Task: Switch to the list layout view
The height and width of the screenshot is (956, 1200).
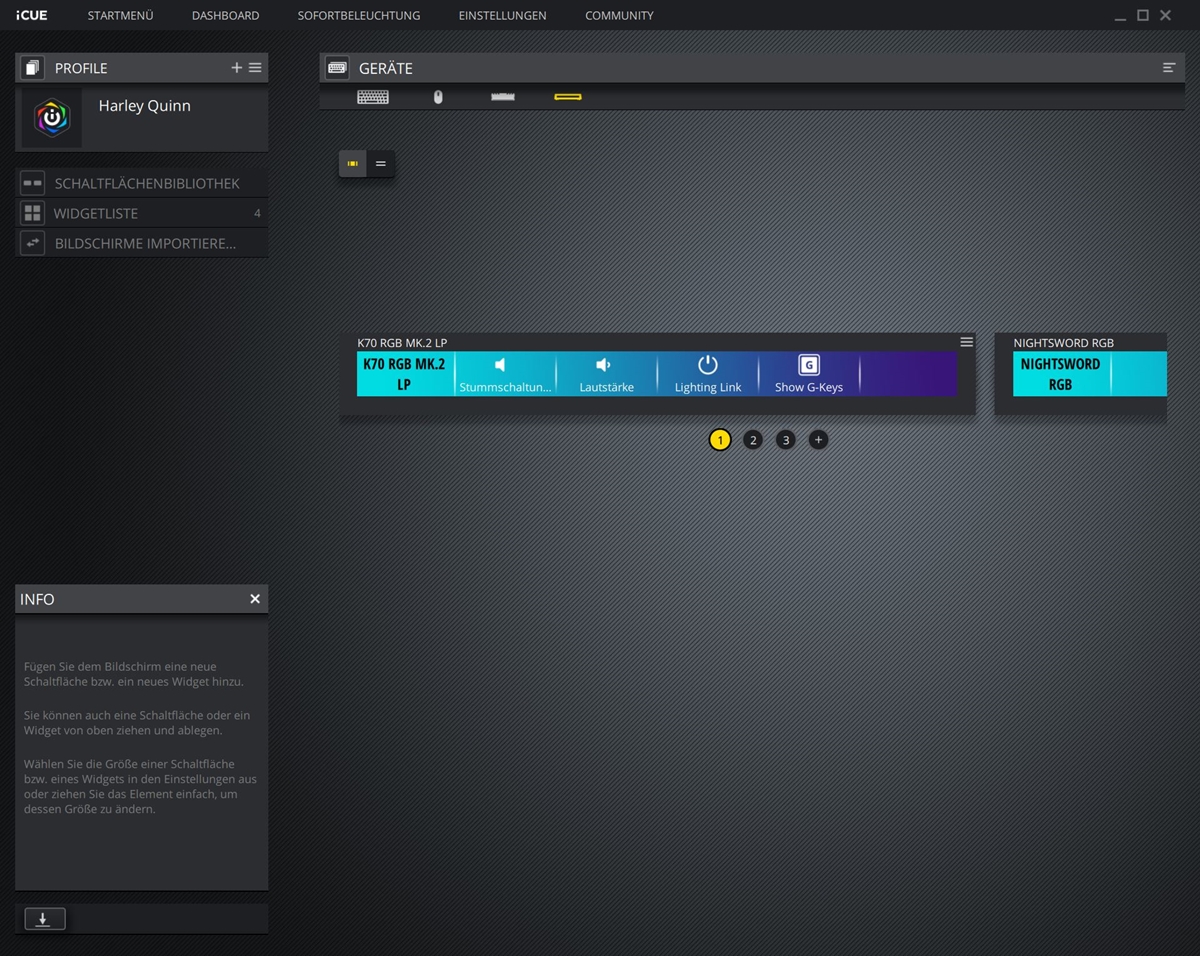Action: tap(381, 164)
